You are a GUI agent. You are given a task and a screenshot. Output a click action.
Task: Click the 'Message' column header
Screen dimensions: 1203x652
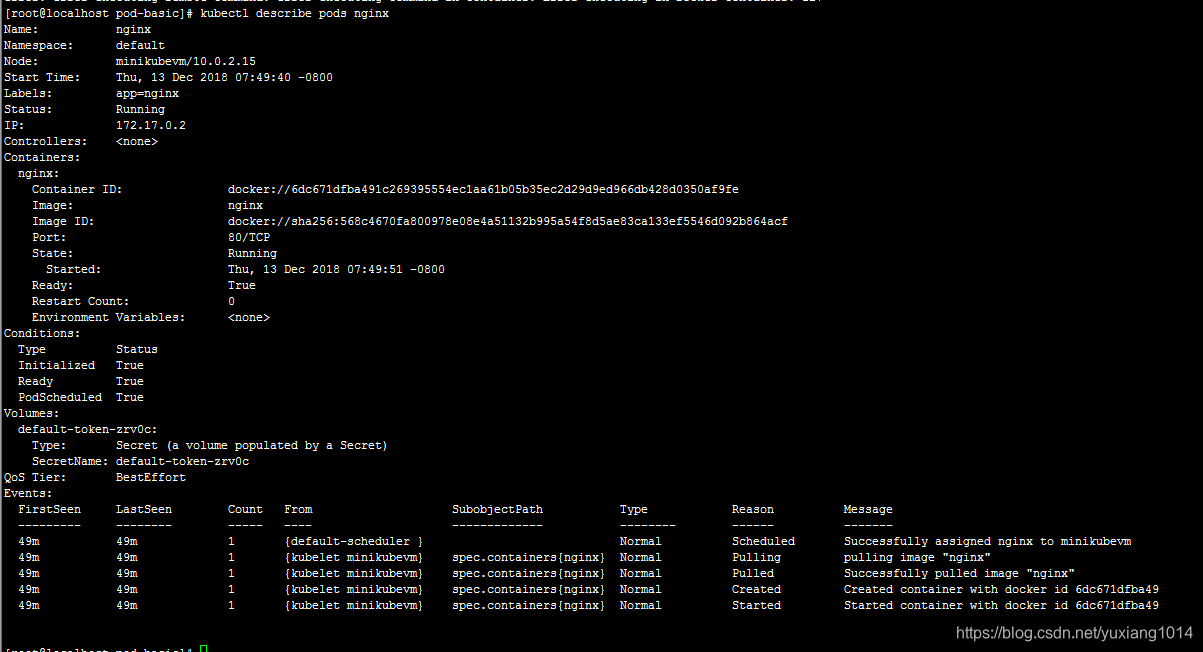point(868,509)
